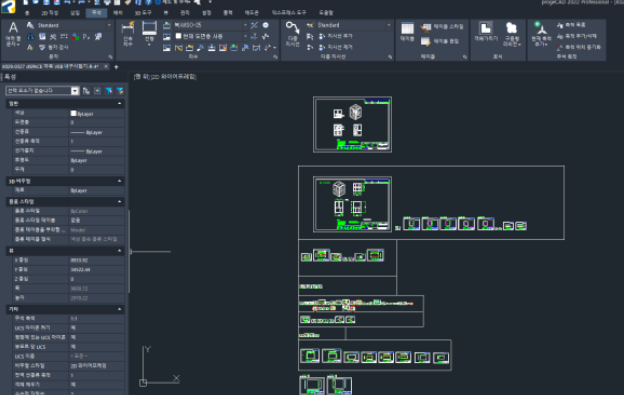This screenshot has height=395, width=624.
Task: Open the Express Tools ribbon tab
Action: [289, 13]
